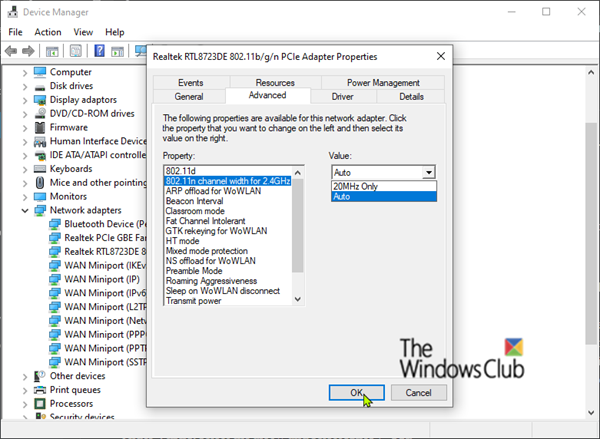Open the File menu
The height and width of the screenshot is (439, 600).
click(x=15, y=32)
